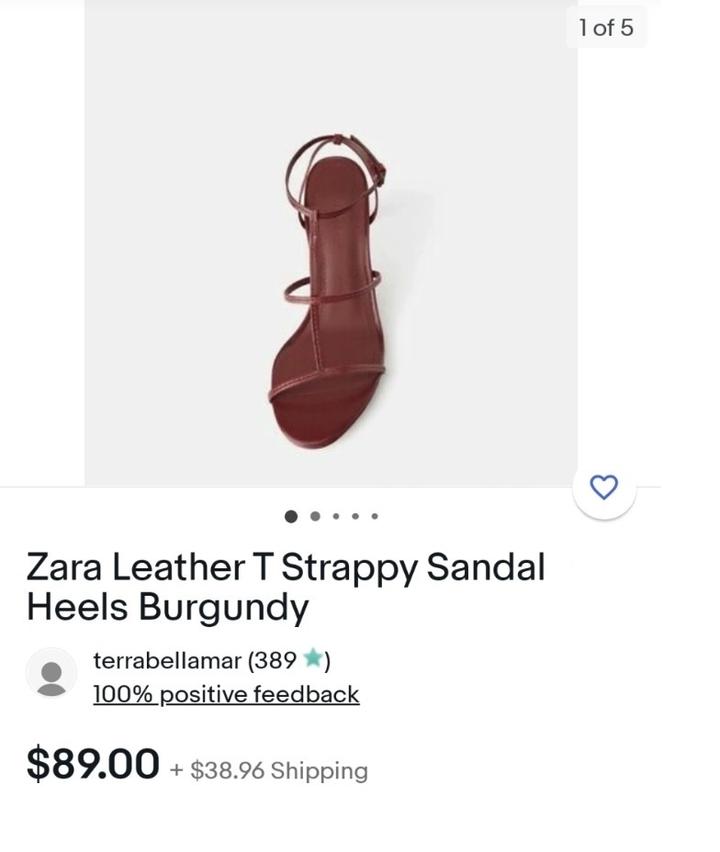Screen dimensions: 720x852
Task: Jump to third image carousel dot
Action: (x=336, y=516)
